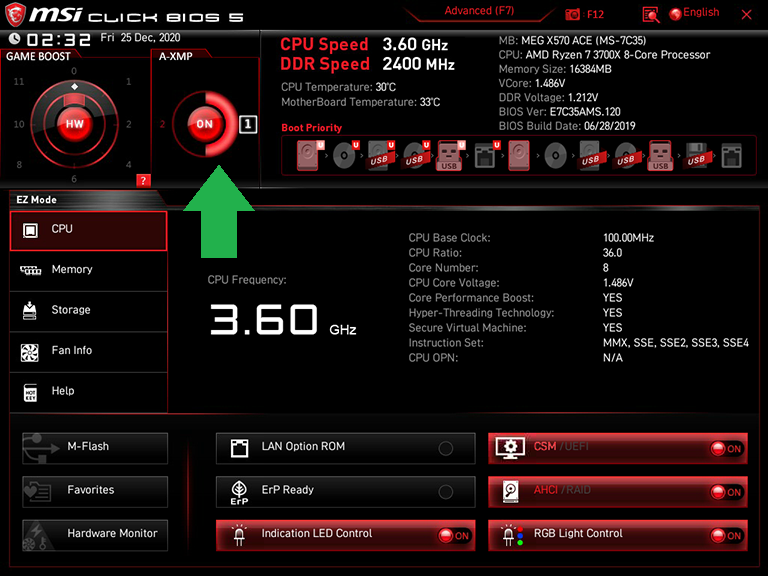768x576 pixels.
Task: Switch to Advanced (F7) mode
Action: [481, 11]
